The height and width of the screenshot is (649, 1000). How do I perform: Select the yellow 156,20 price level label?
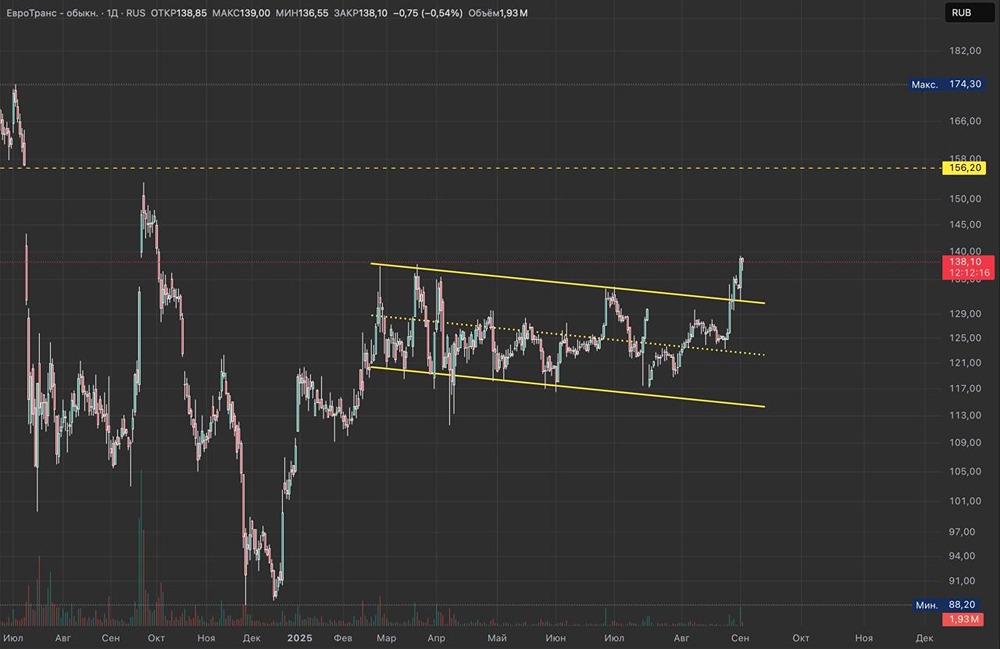coord(965,168)
